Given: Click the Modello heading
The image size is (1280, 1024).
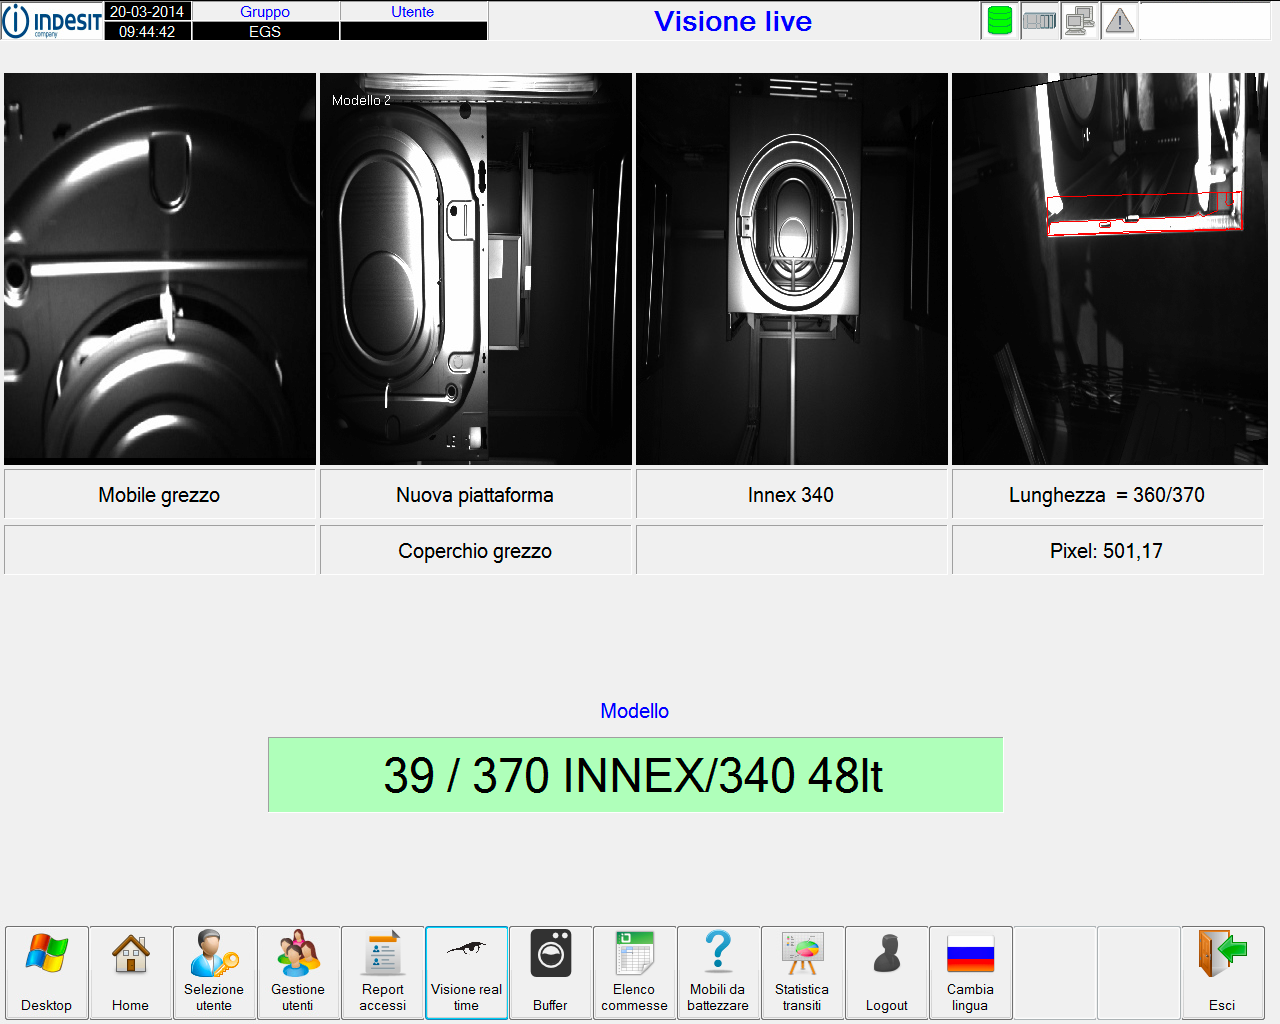Looking at the screenshot, I should point(635,711).
